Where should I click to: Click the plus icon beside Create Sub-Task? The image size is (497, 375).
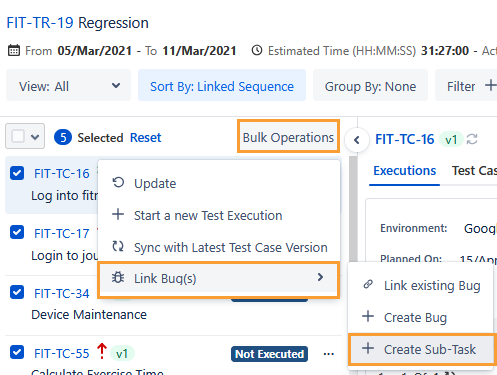click(368, 348)
